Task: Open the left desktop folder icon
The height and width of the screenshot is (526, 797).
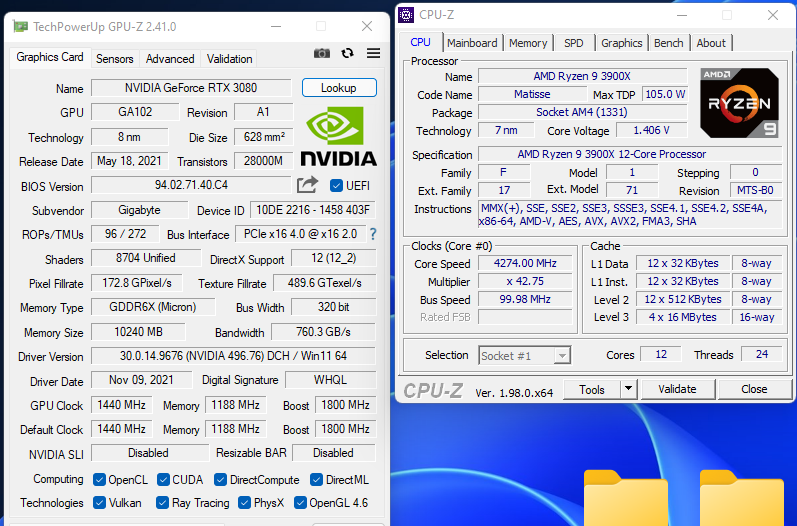Action: pos(626,498)
